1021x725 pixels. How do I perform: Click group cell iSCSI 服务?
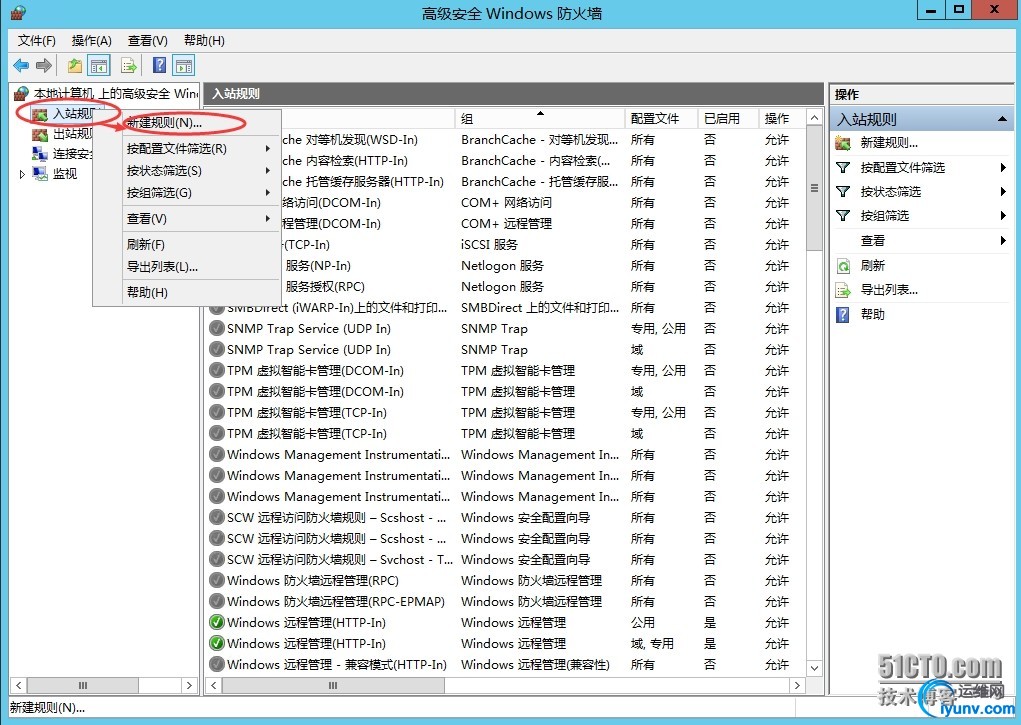point(490,245)
